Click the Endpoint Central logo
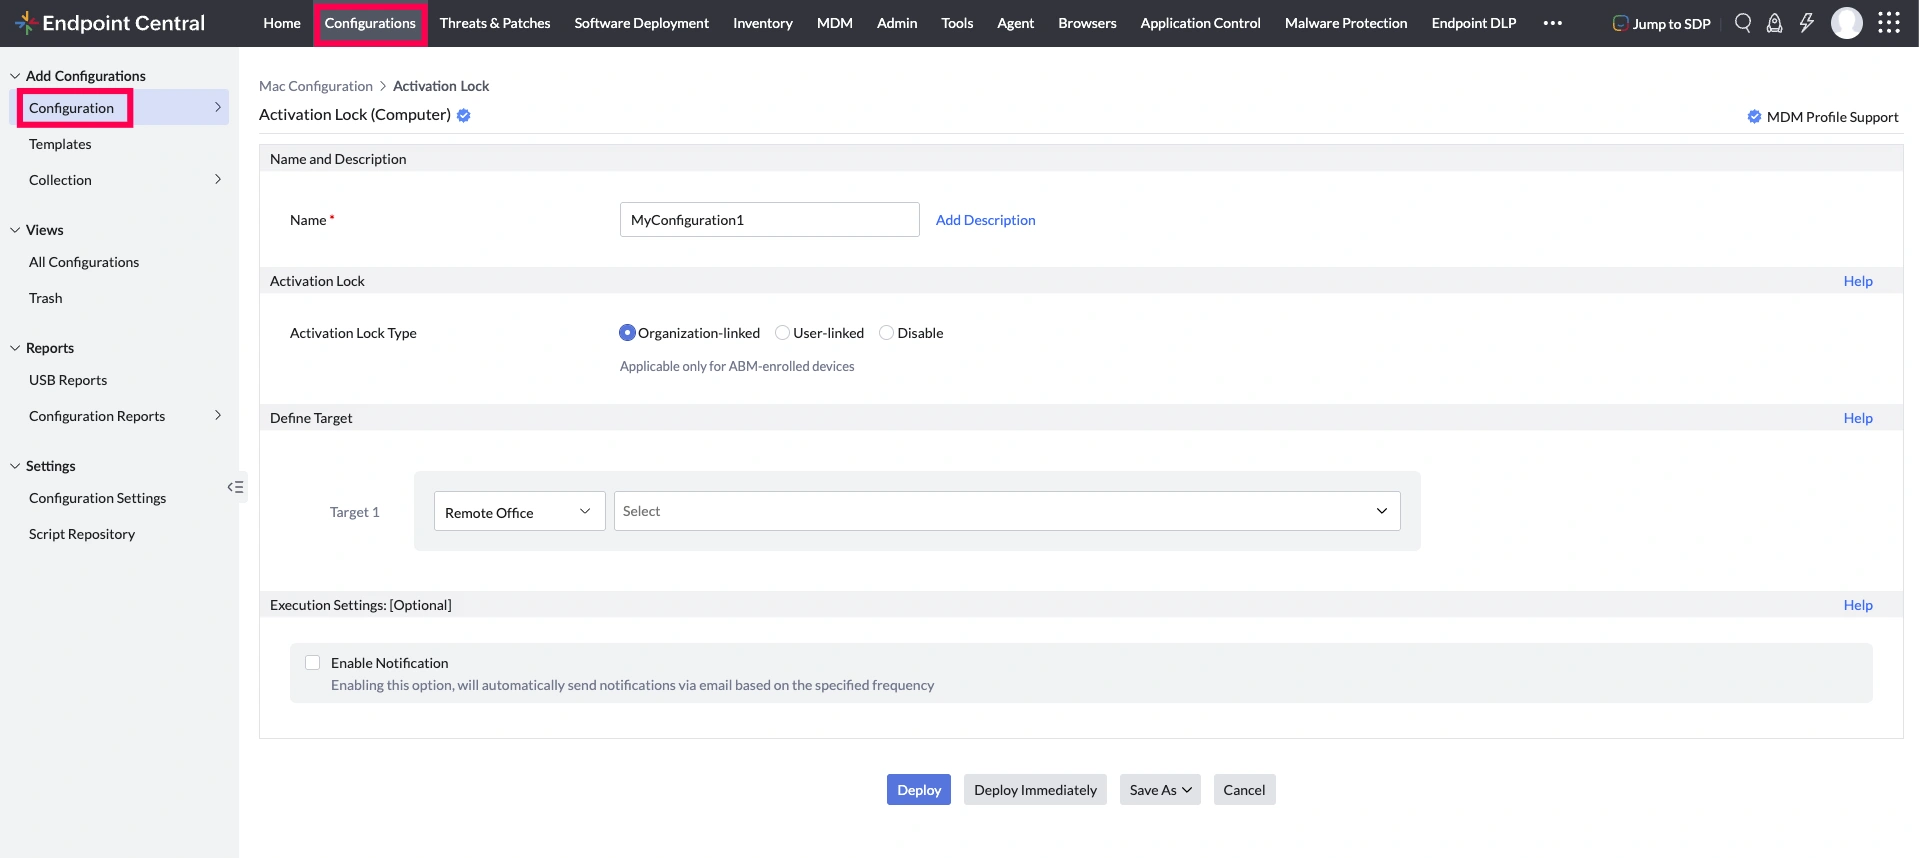 click(x=110, y=23)
